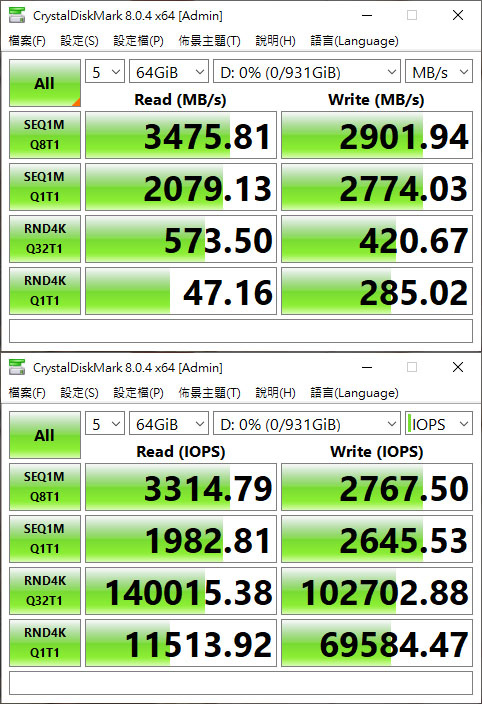
Task: Start the RND4K Q1T1 test in the top window
Action: pyautogui.click(x=45, y=291)
